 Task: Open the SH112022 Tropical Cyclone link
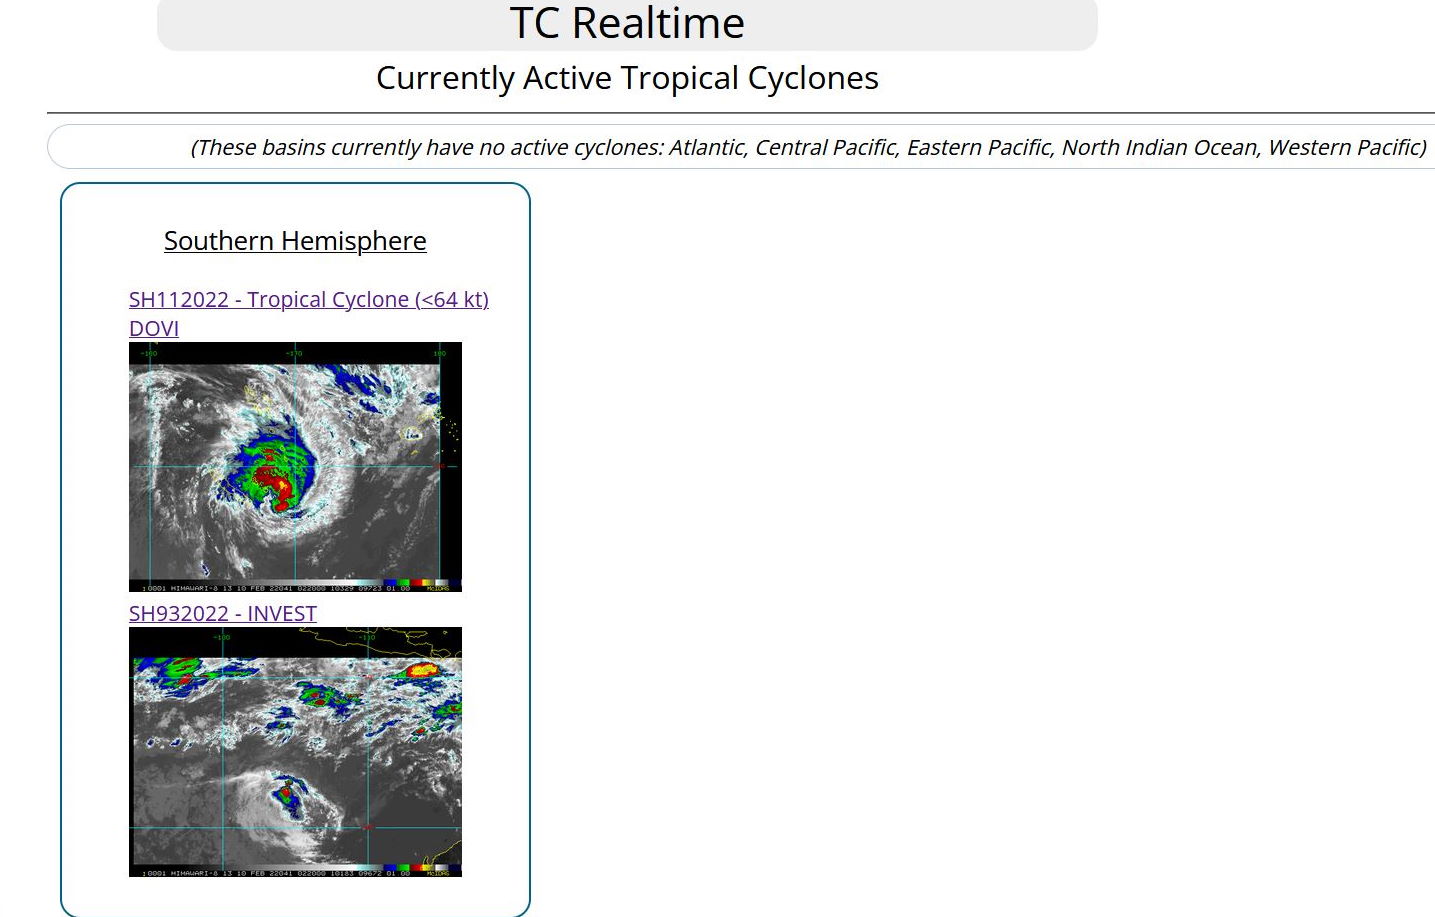point(308,299)
